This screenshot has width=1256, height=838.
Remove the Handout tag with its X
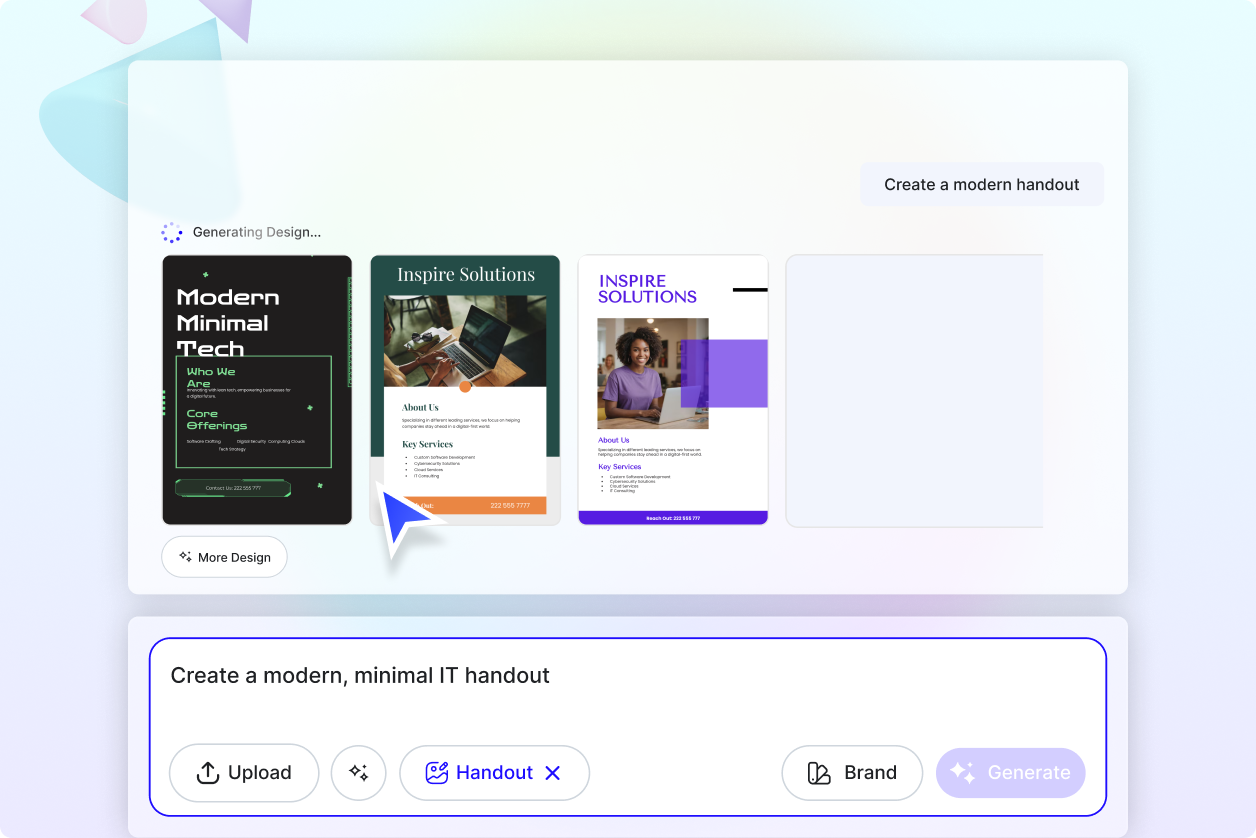[x=552, y=773]
